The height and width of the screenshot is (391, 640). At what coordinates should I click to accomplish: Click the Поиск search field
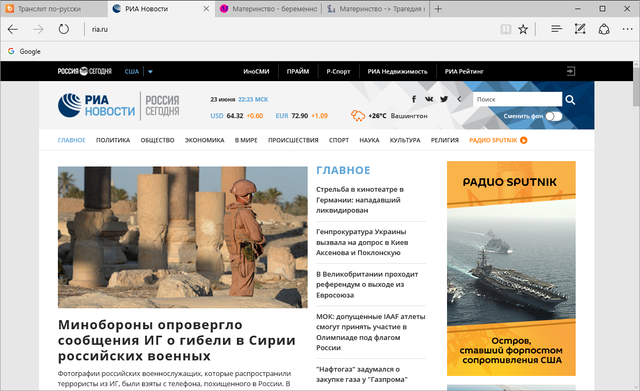(x=517, y=99)
